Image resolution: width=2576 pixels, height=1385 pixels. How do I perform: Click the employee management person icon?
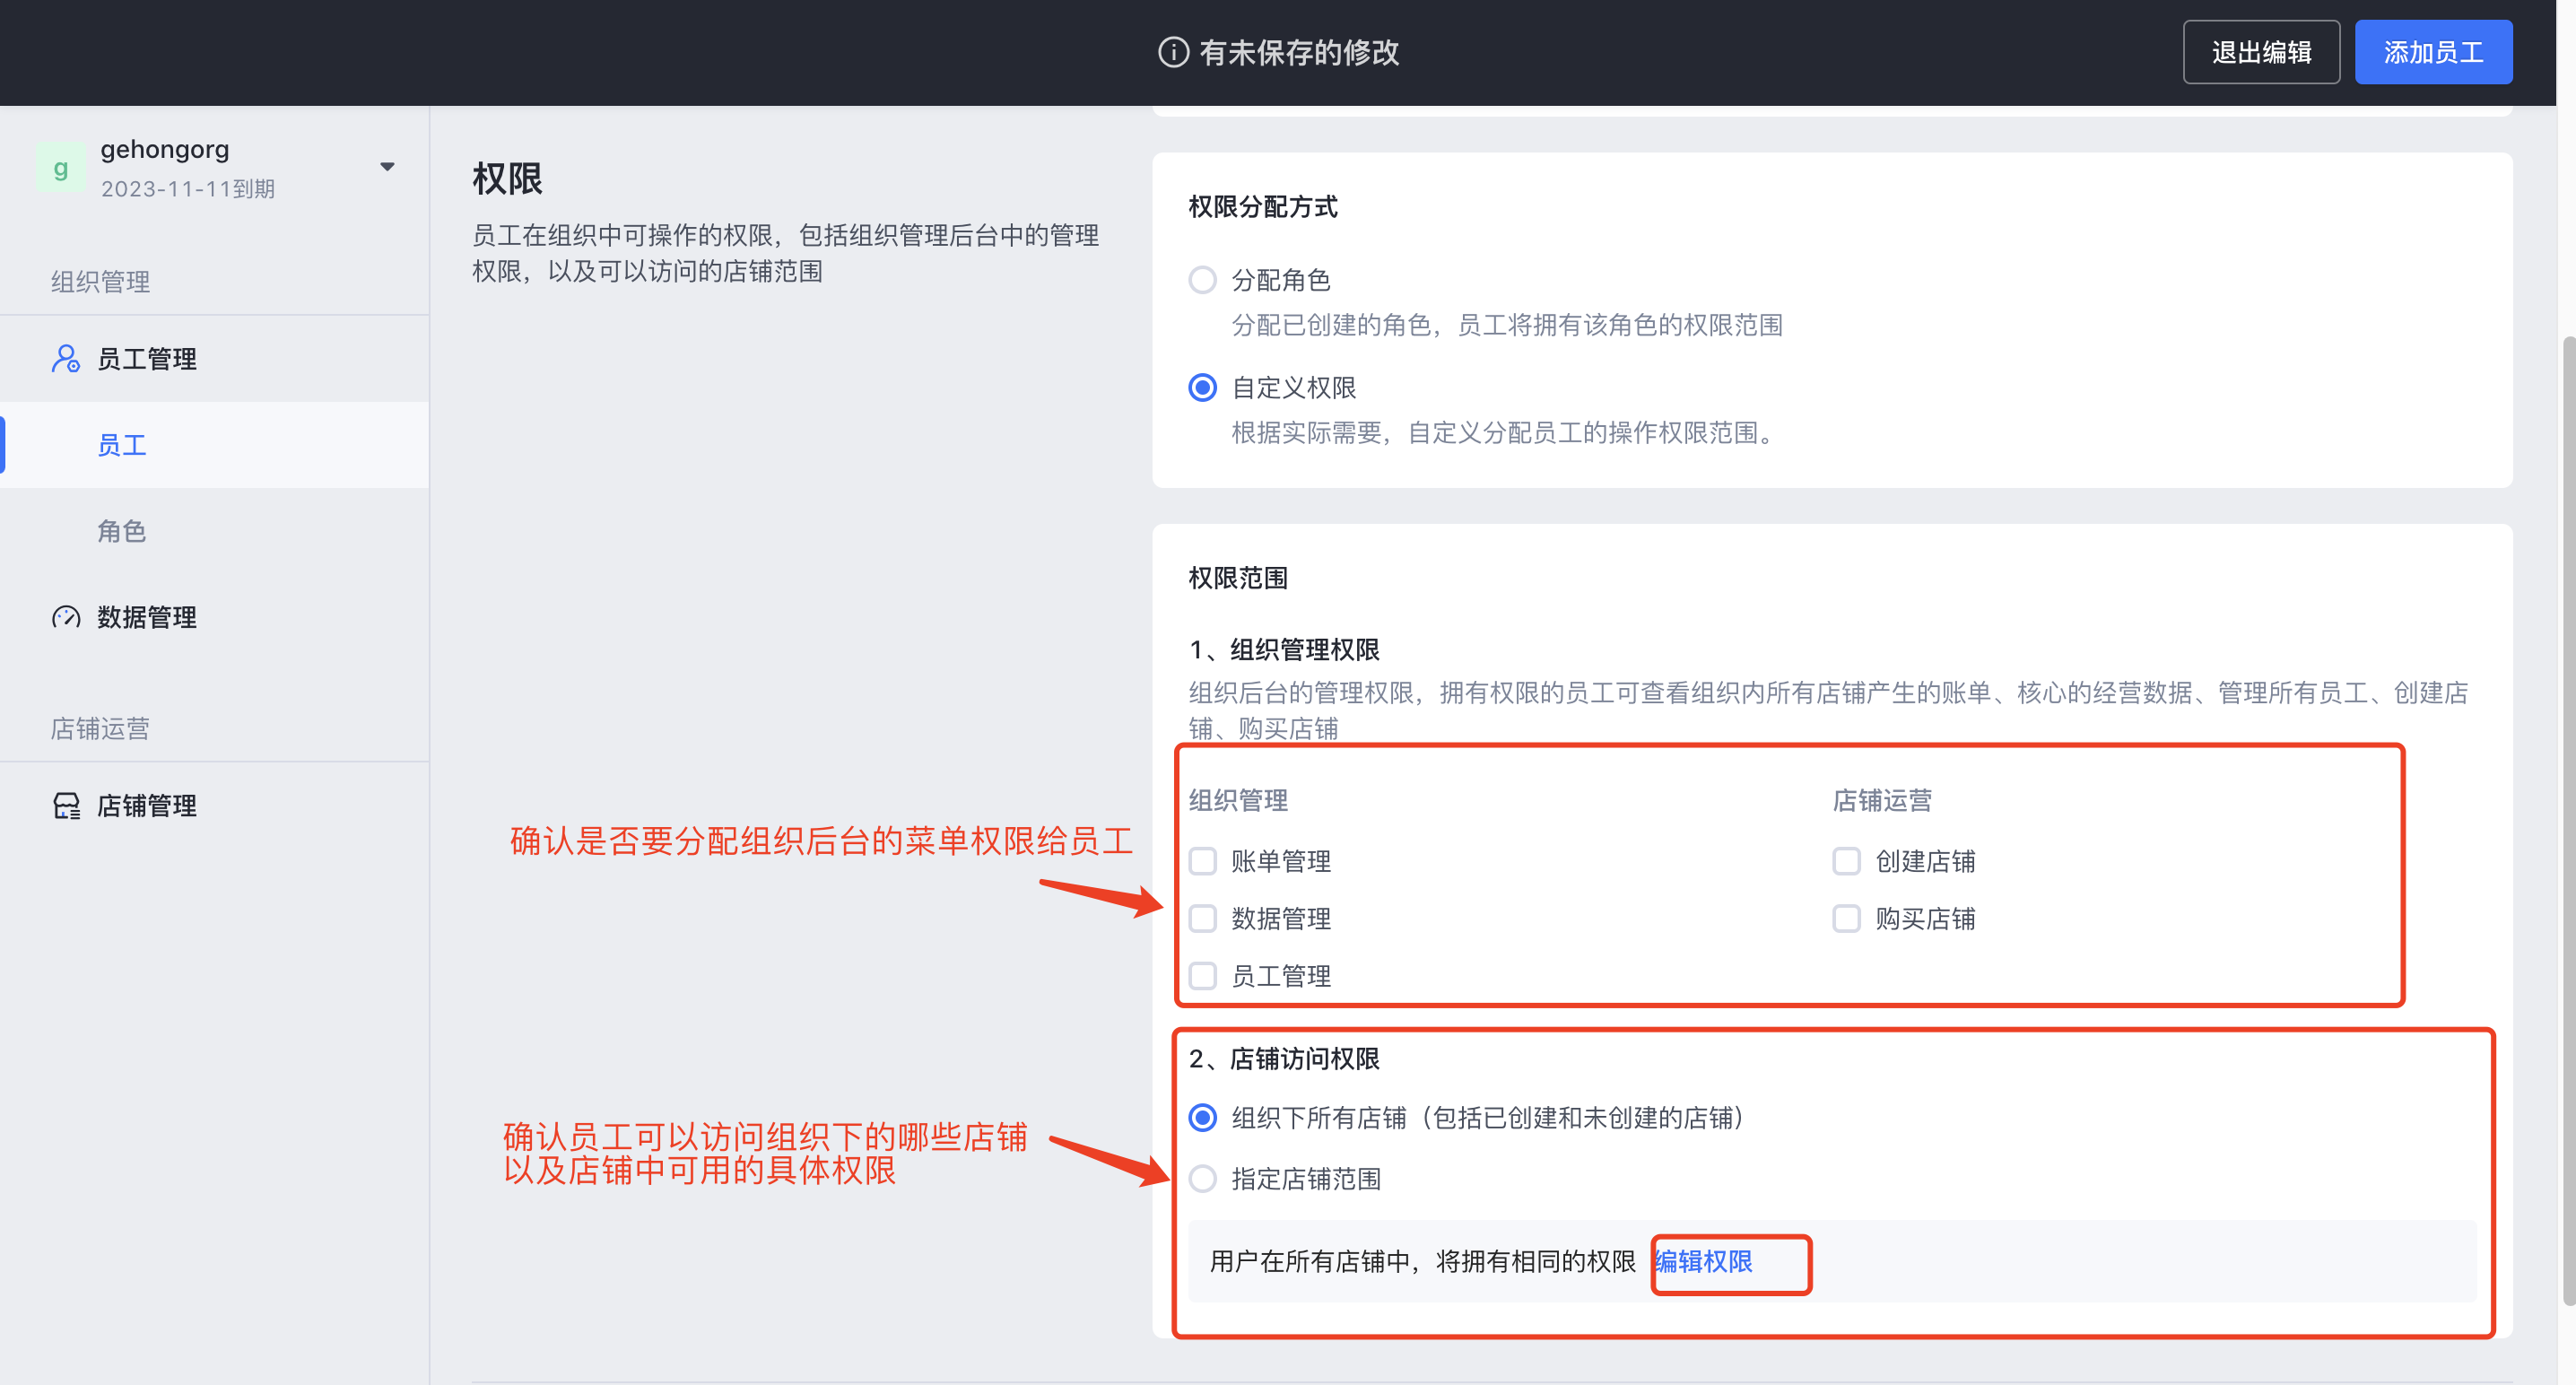pos(65,359)
